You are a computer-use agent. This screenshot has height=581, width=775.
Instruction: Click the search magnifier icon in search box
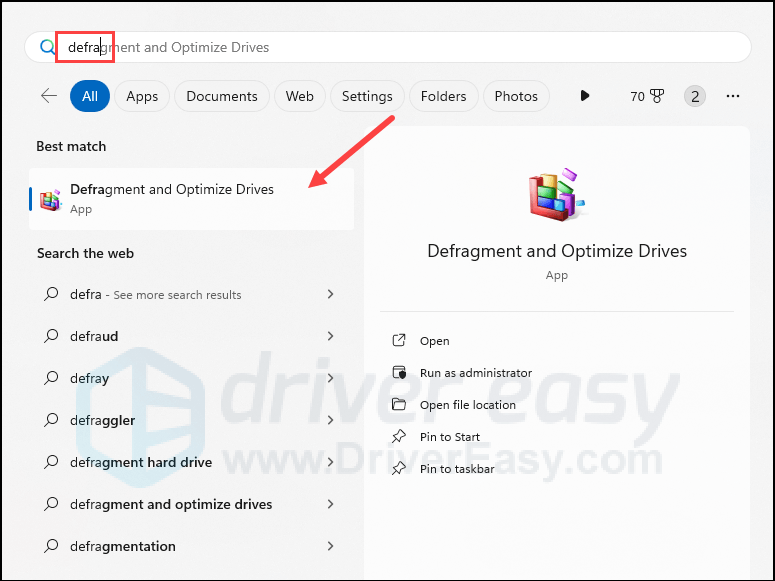(x=47, y=47)
